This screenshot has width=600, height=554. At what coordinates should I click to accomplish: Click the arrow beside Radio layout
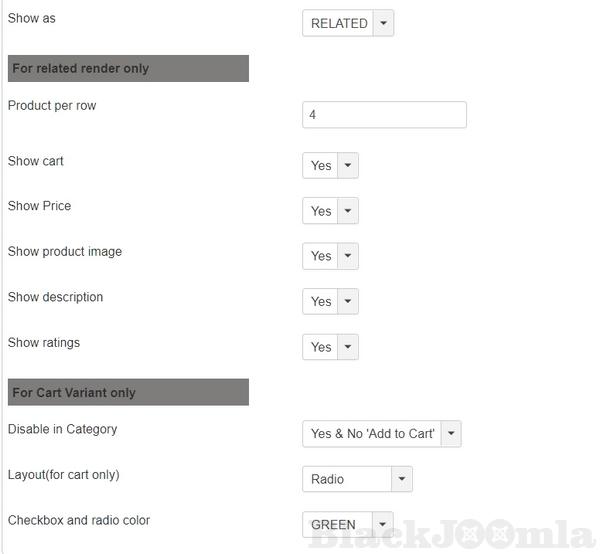(x=402, y=479)
